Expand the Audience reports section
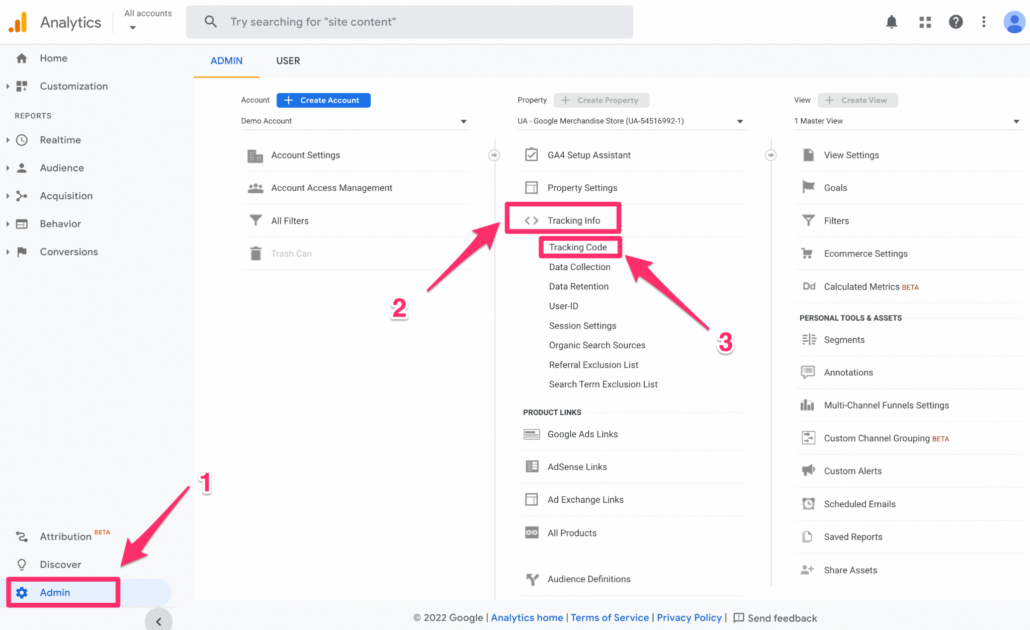Viewport: 1030px width, 630px height. tap(61, 168)
